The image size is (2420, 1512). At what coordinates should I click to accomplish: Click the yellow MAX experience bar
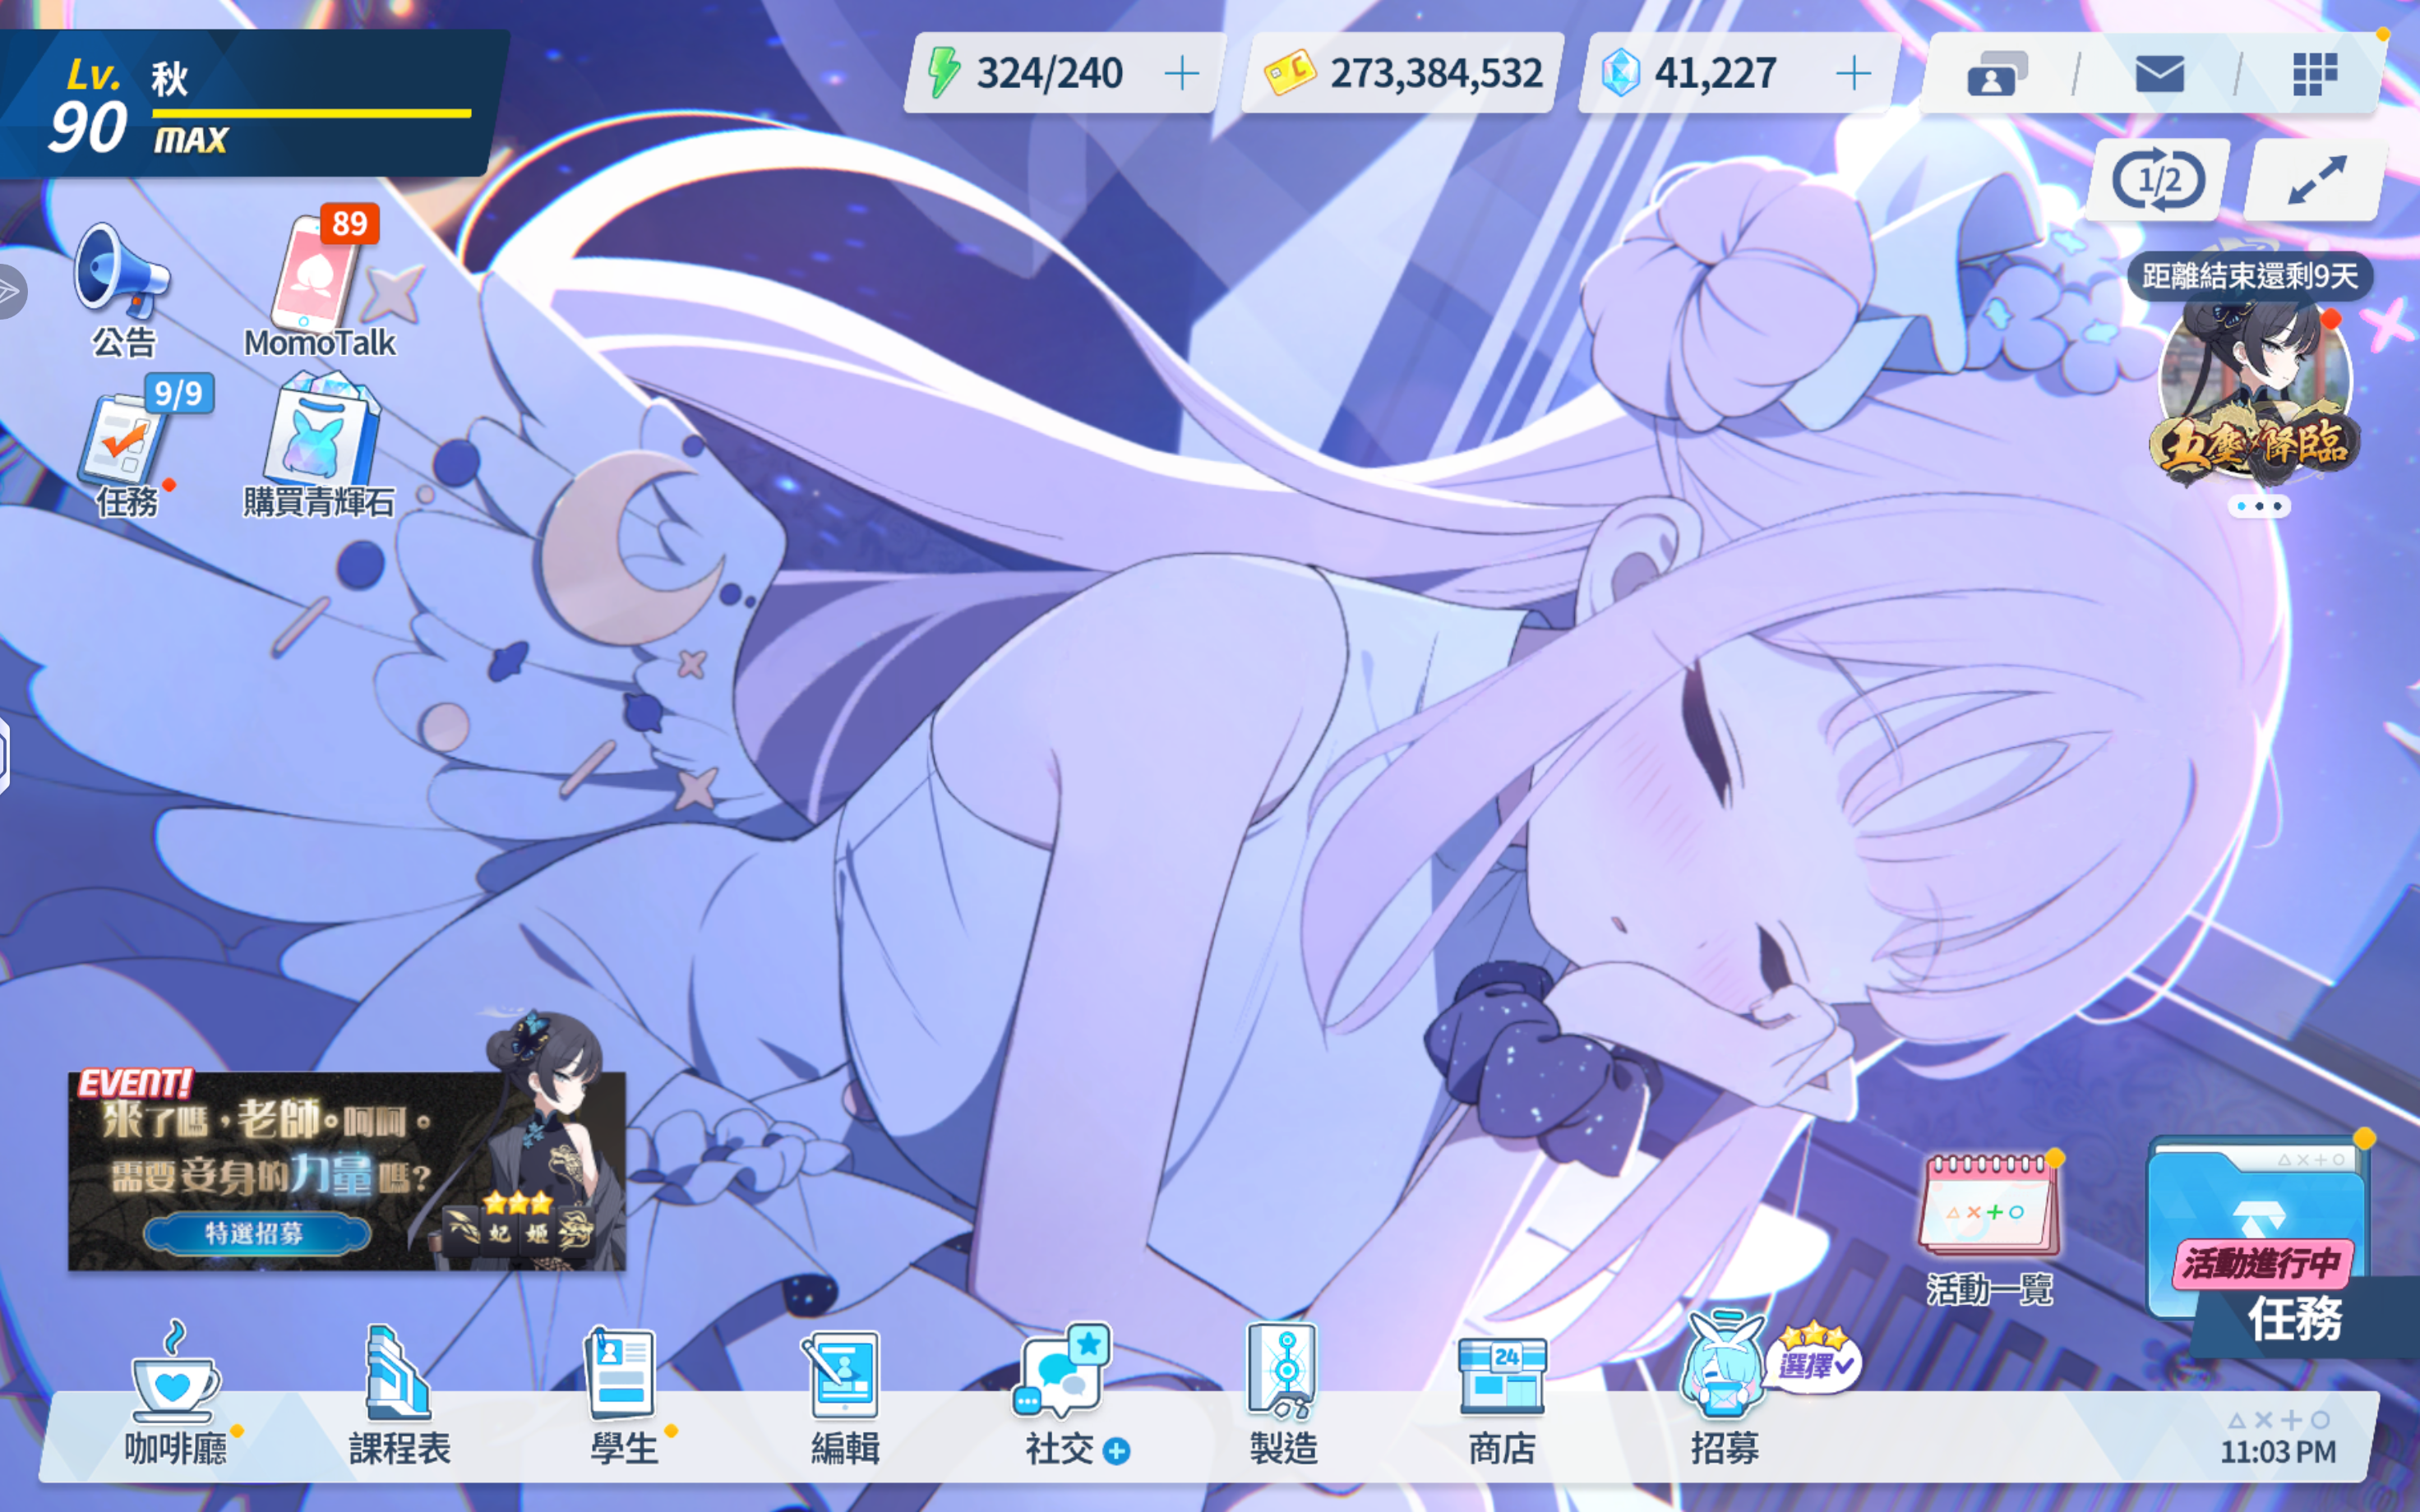[x=312, y=113]
